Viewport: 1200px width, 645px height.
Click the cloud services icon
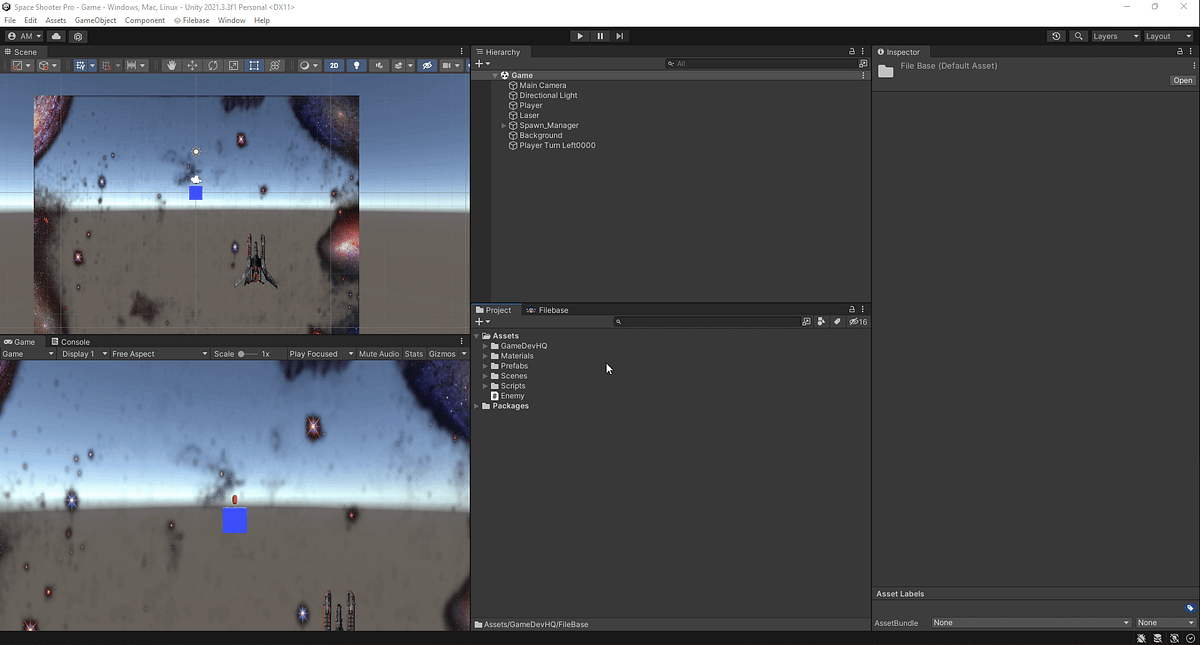click(56, 36)
